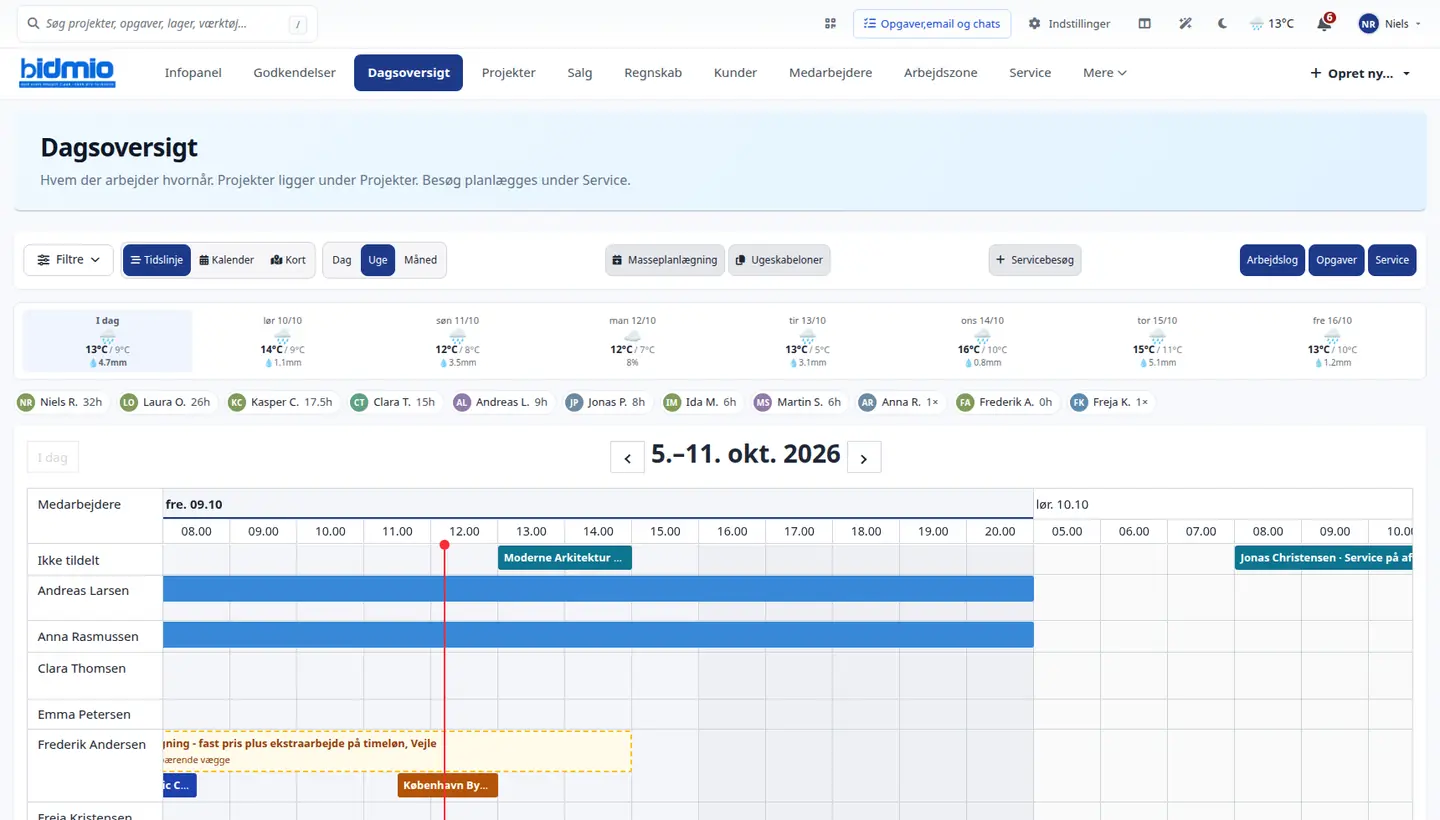Open the Opret ny dropdown

[1360, 73]
